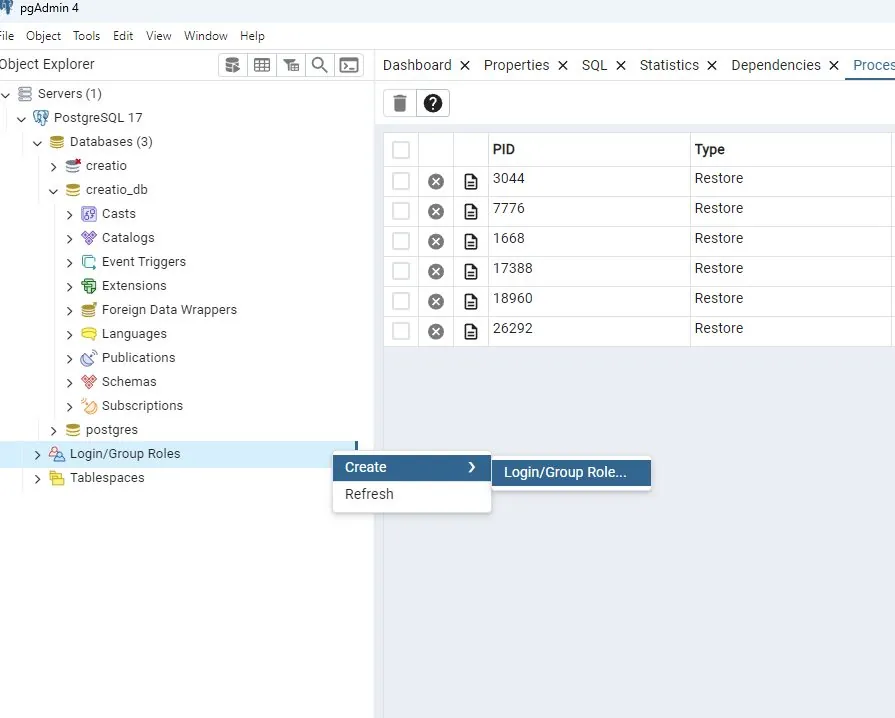The width and height of the screenshot is (895, 718).
Task: Switch to the Dashboard tab
Action: pyautogui.click(x=417, y=65)
